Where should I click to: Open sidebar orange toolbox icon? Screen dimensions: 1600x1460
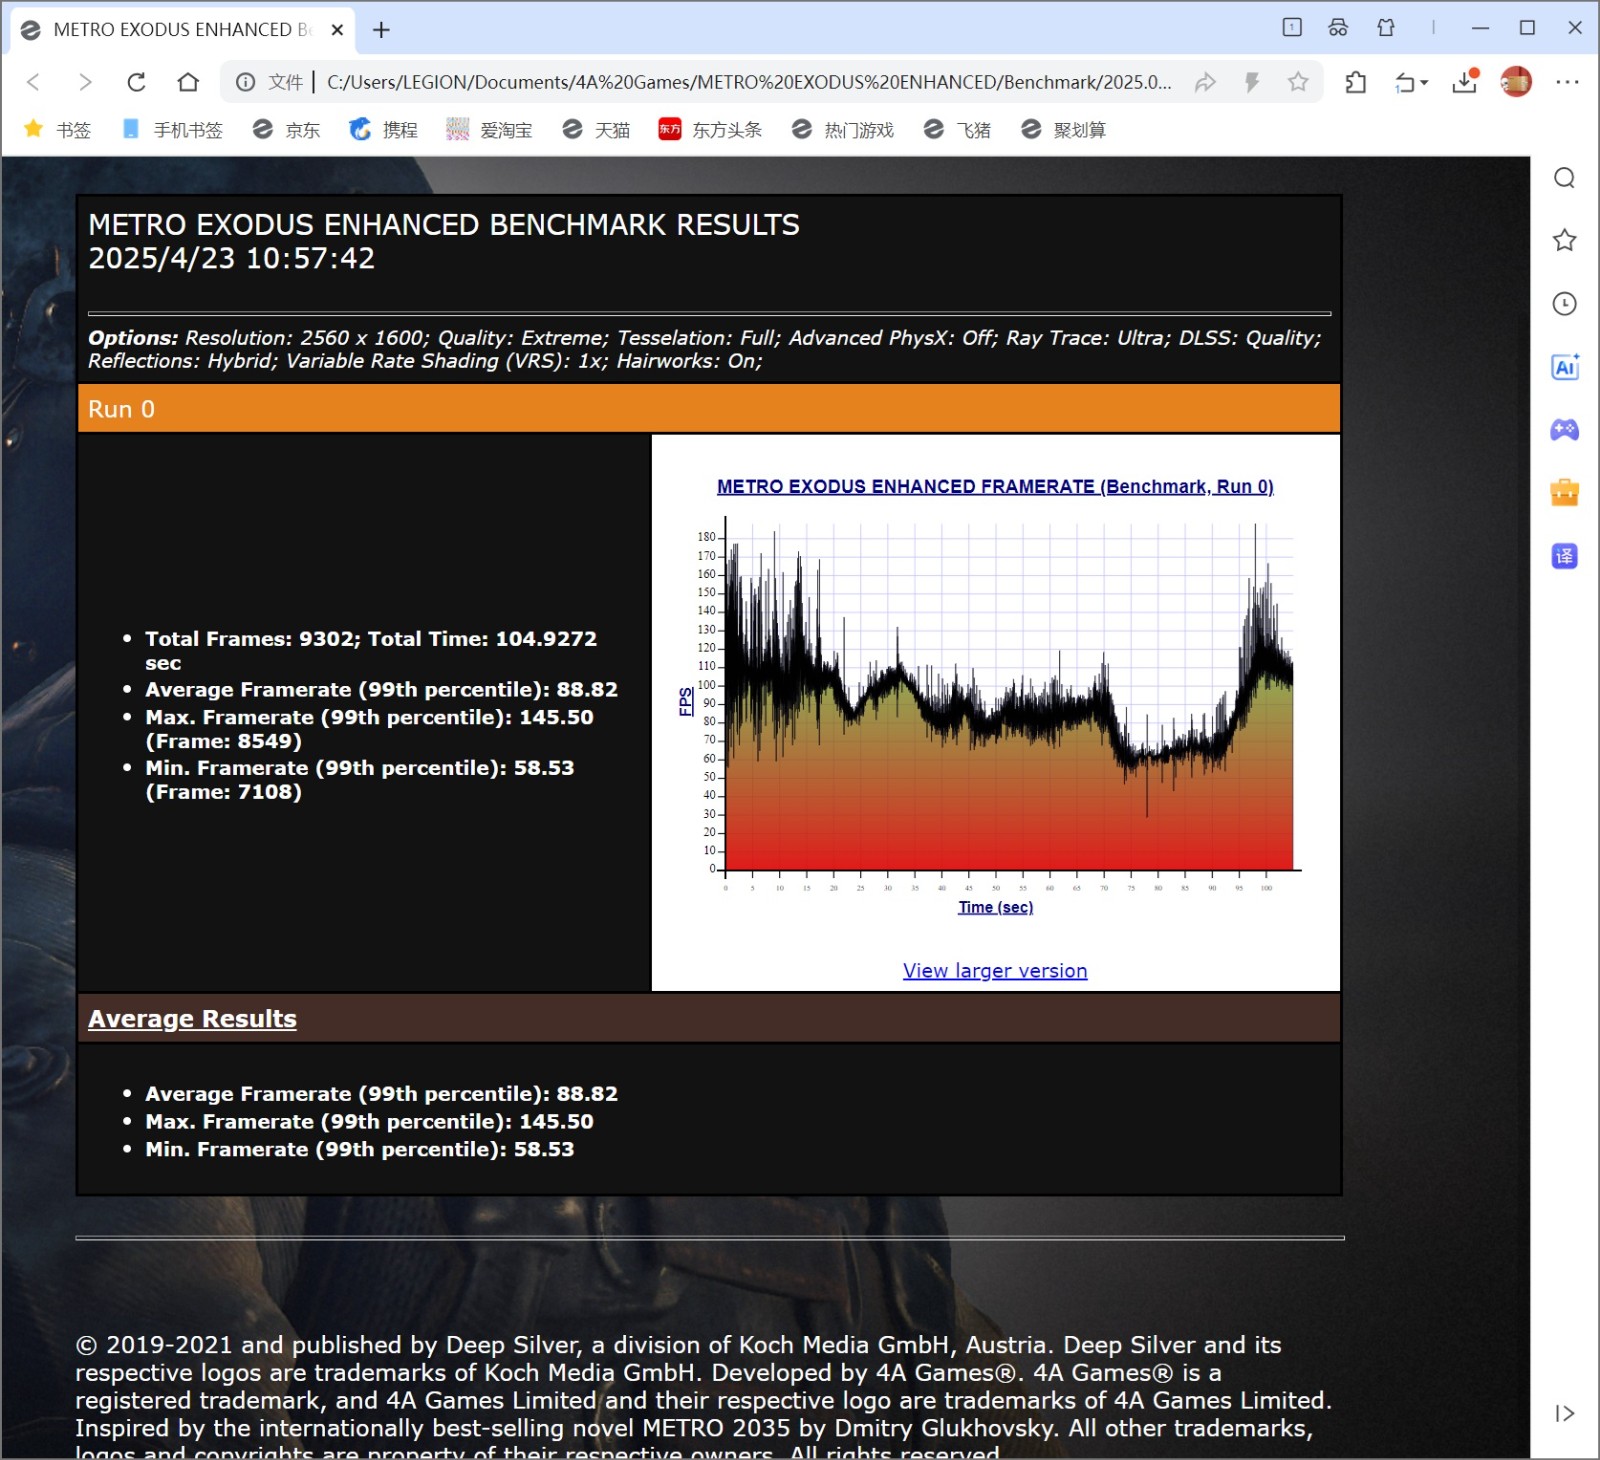pyautogui.click(x=1565, y=492)
